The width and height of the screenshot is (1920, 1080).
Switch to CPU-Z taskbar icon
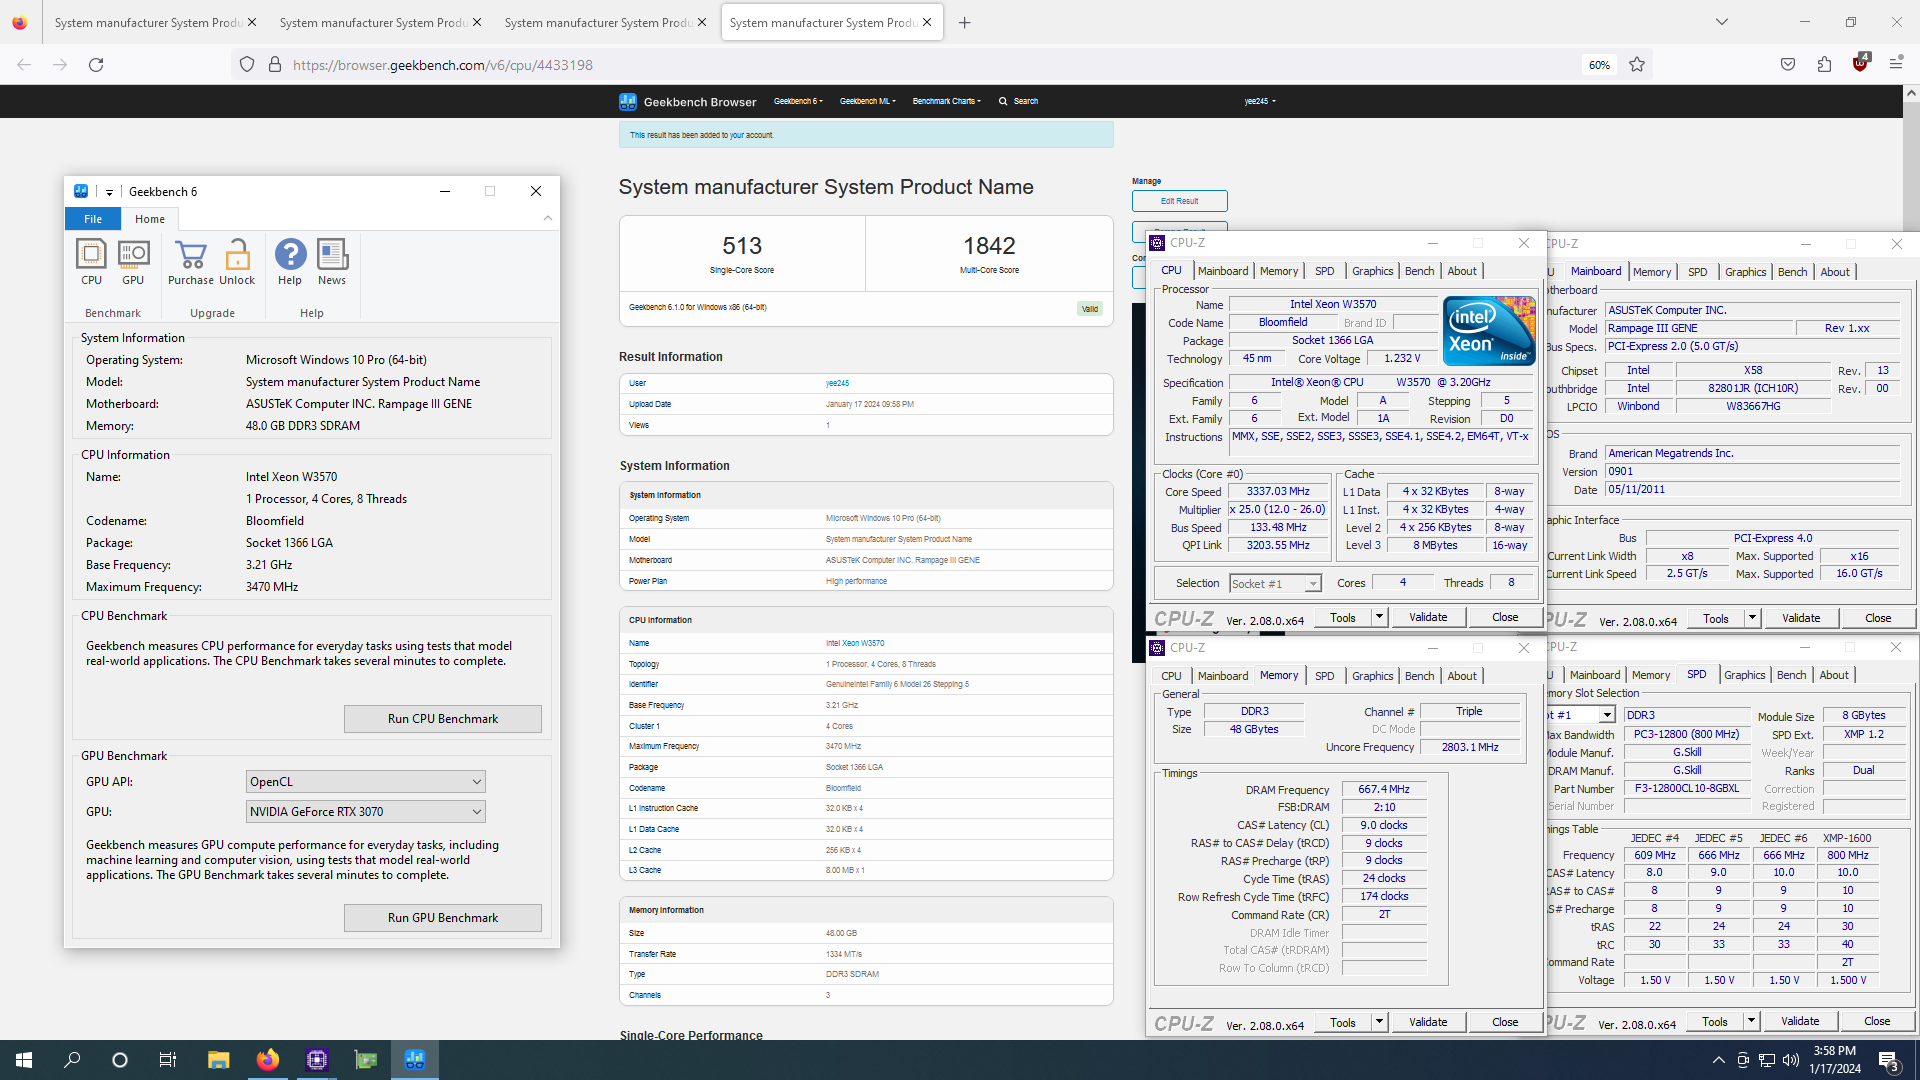tap(317, 1060)
